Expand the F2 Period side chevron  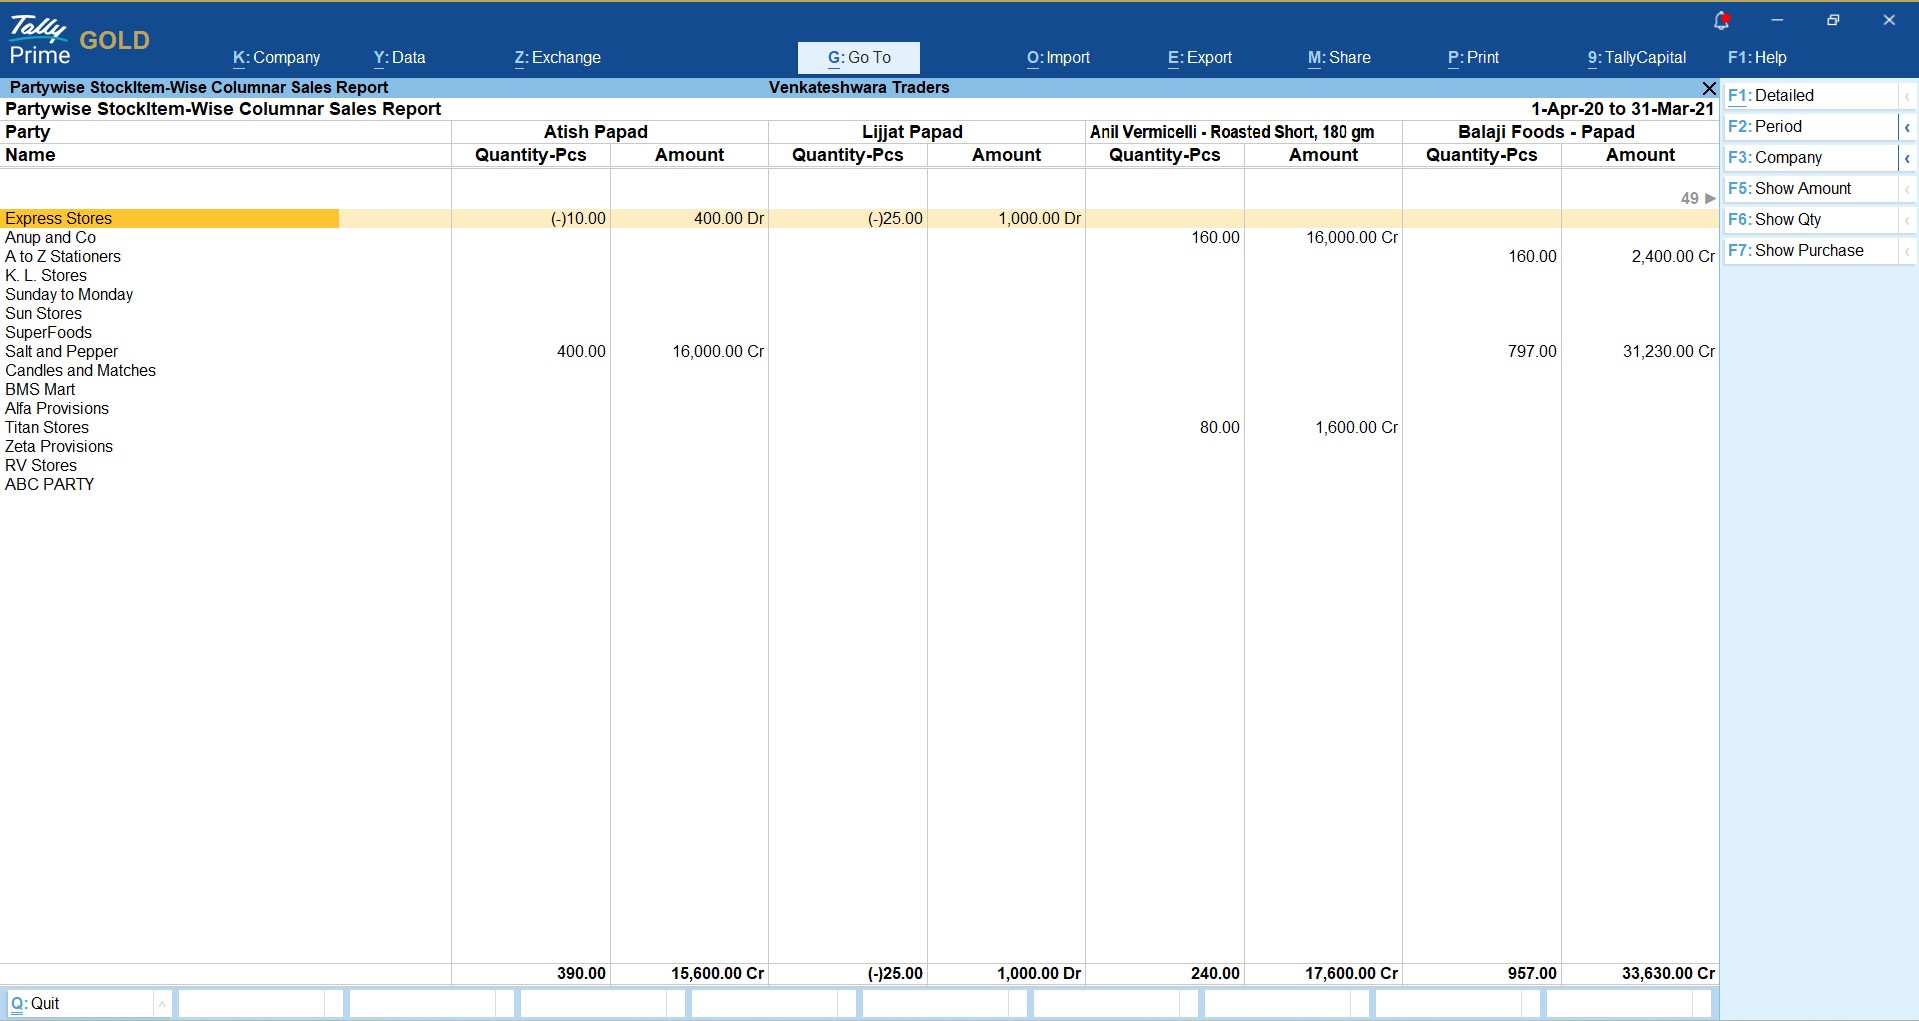coord(1907,127)
